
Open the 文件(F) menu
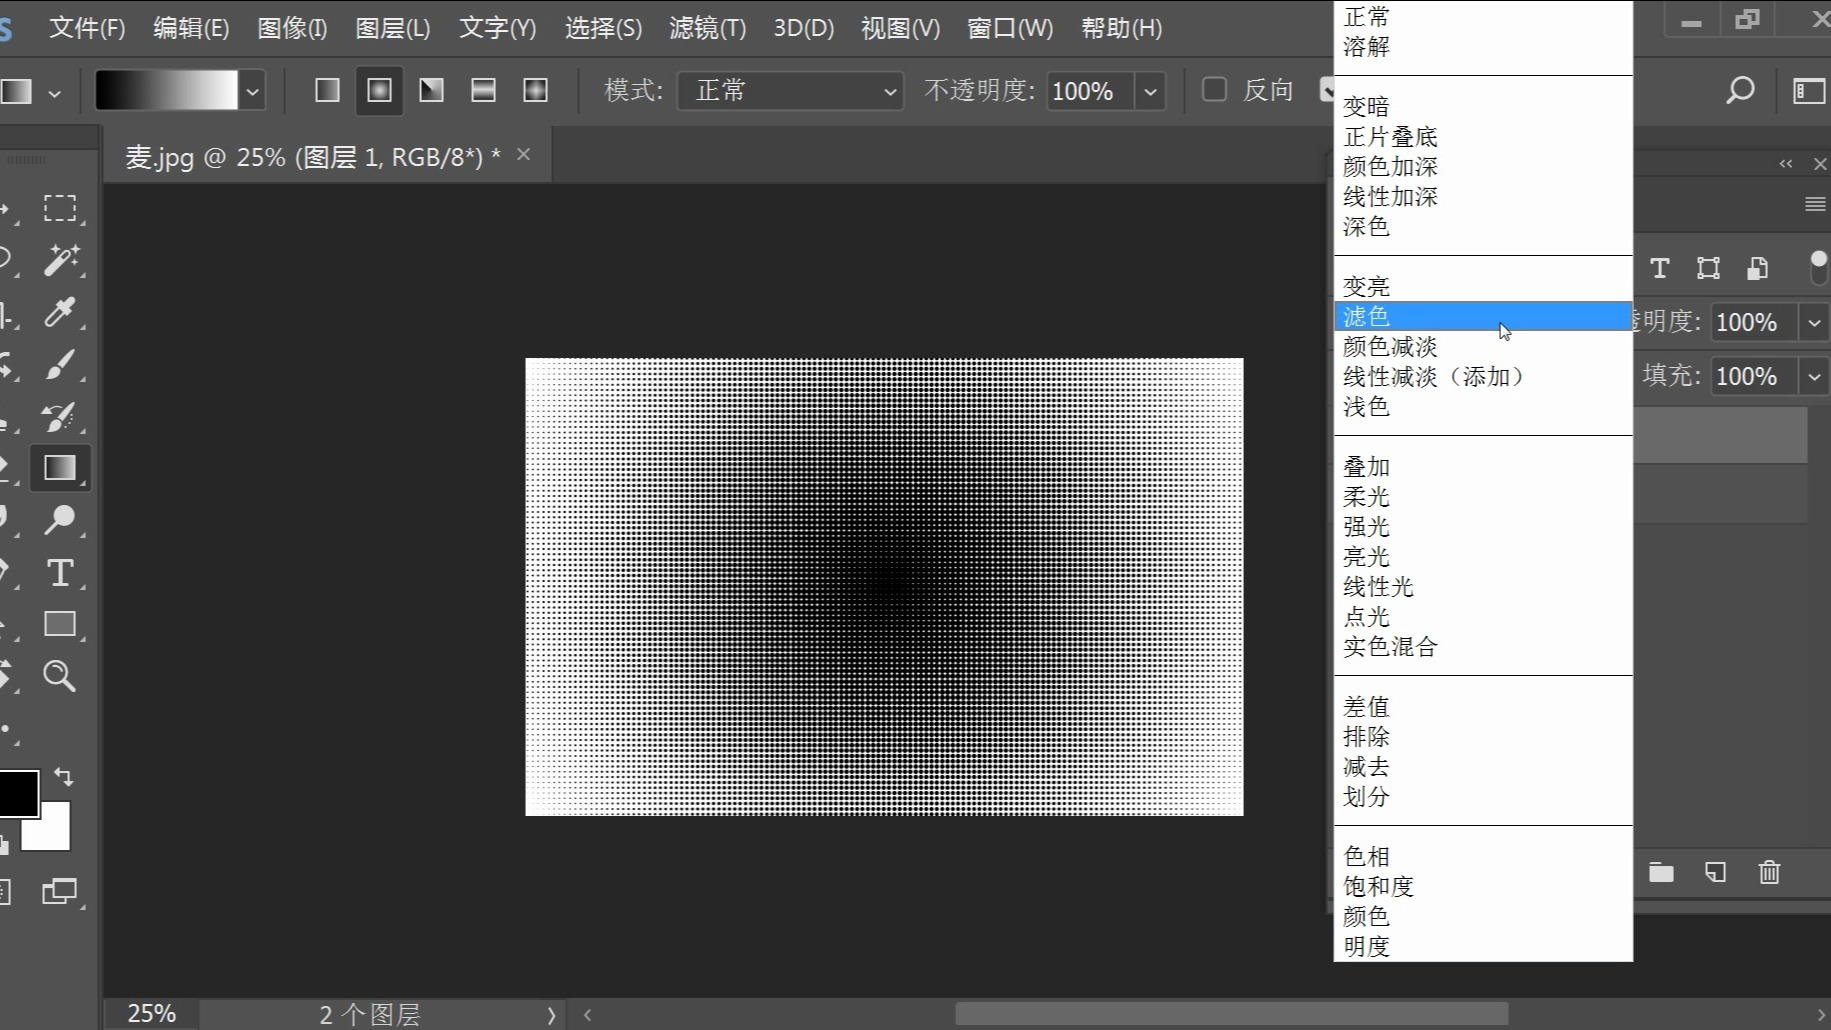87,28
